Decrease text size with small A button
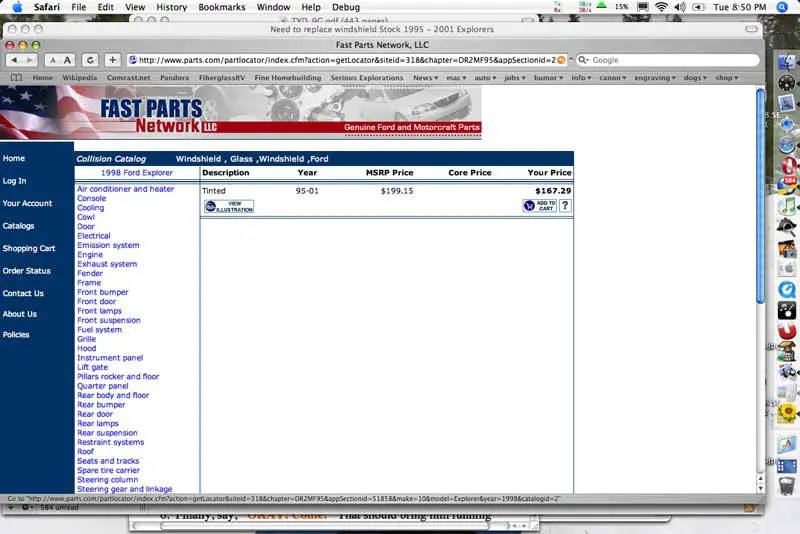The width and height of the screenshot is (800, 534). click(53, 60)
